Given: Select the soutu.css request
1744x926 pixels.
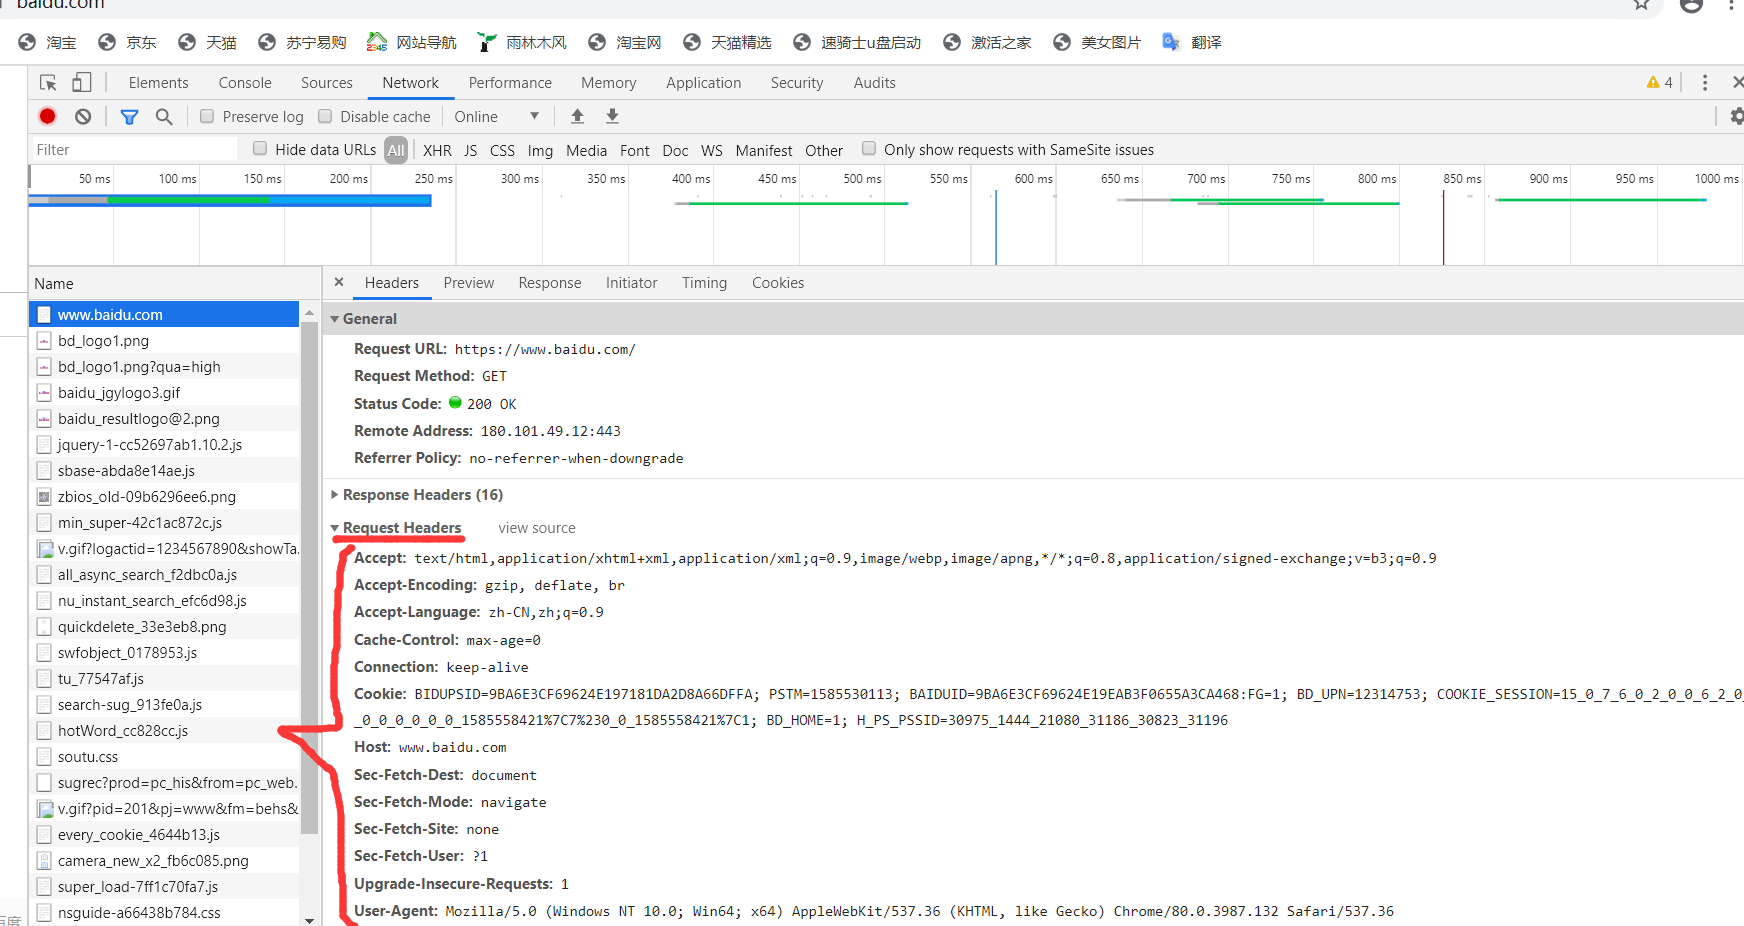Looking at the screenshot, I should pyautogui.click(x=165, y=756).
